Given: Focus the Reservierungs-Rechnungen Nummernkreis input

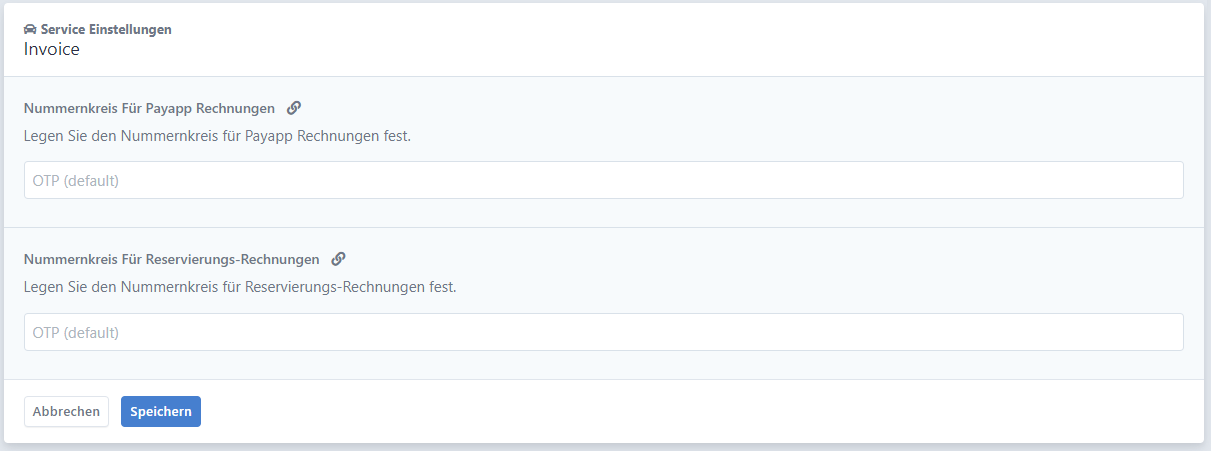Looking at the screenshot, I should 604,332.
